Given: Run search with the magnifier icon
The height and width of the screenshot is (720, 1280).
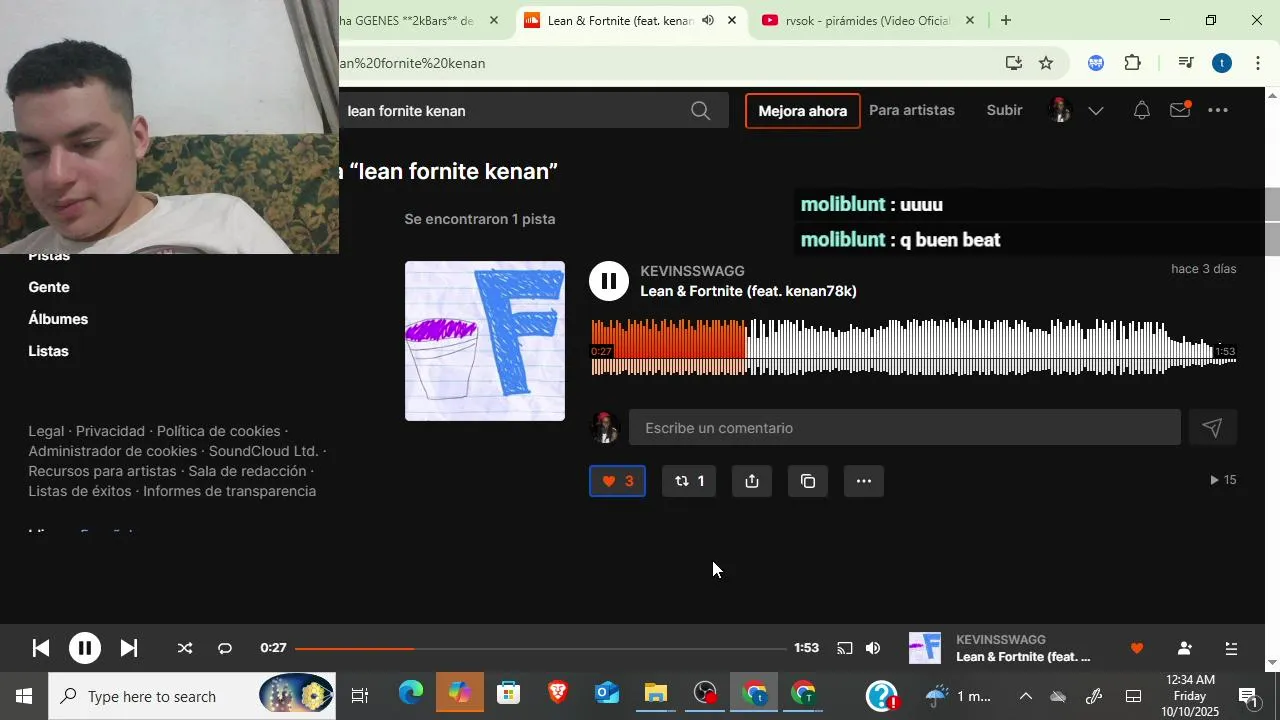Looking at the screenshot, I should click(701, 110).
